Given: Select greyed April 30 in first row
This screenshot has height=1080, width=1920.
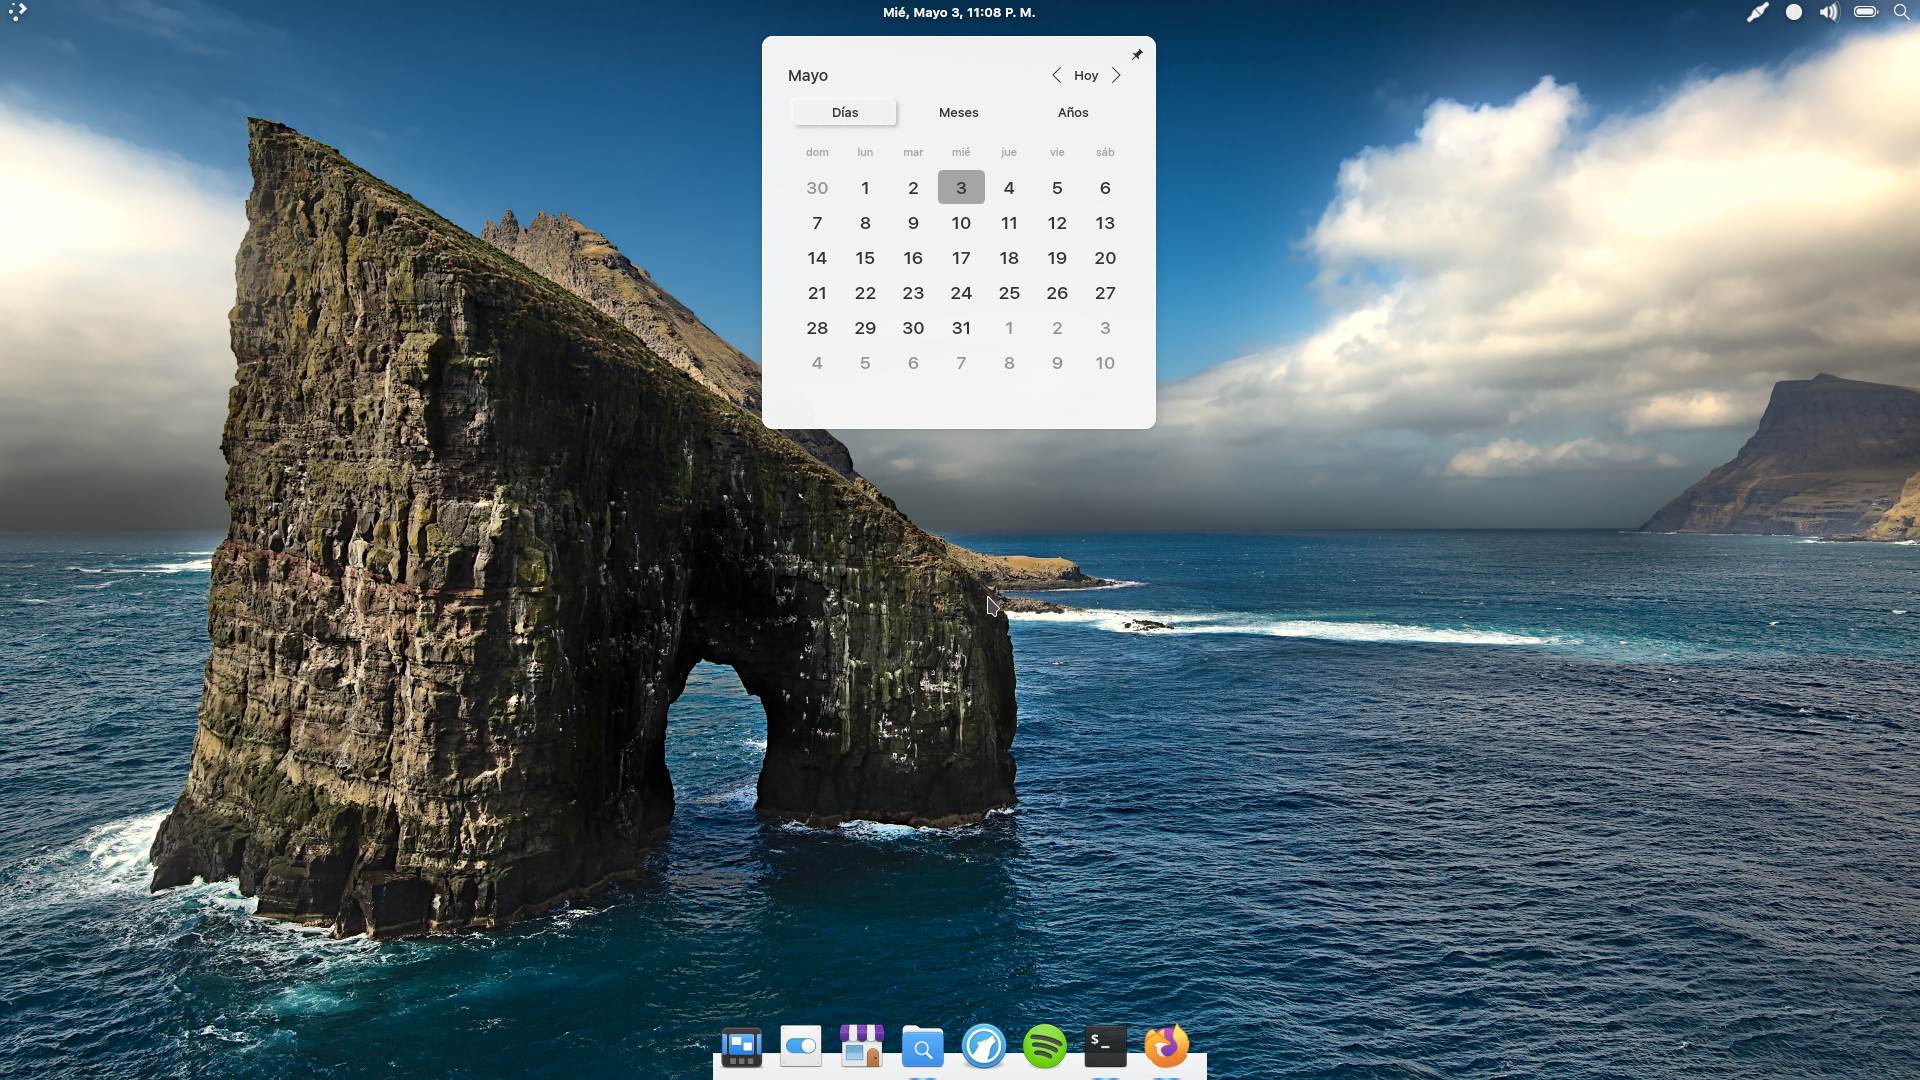Looking at the screenshot, I should [817, 188].
